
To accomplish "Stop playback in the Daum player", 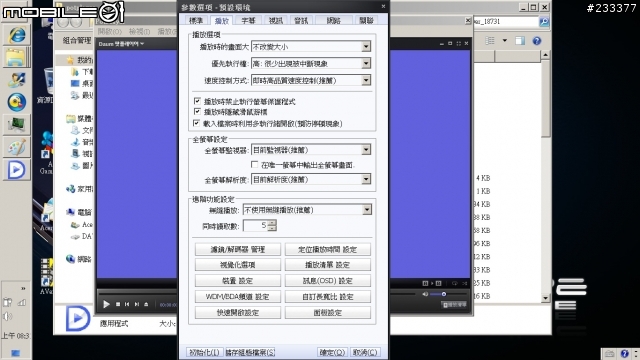I will [x=118, y=304].
